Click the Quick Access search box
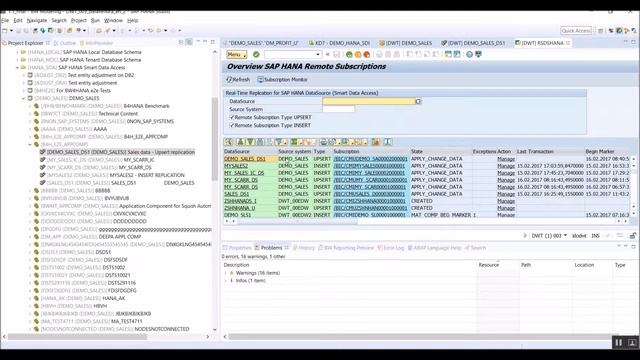 coord(576,31)
